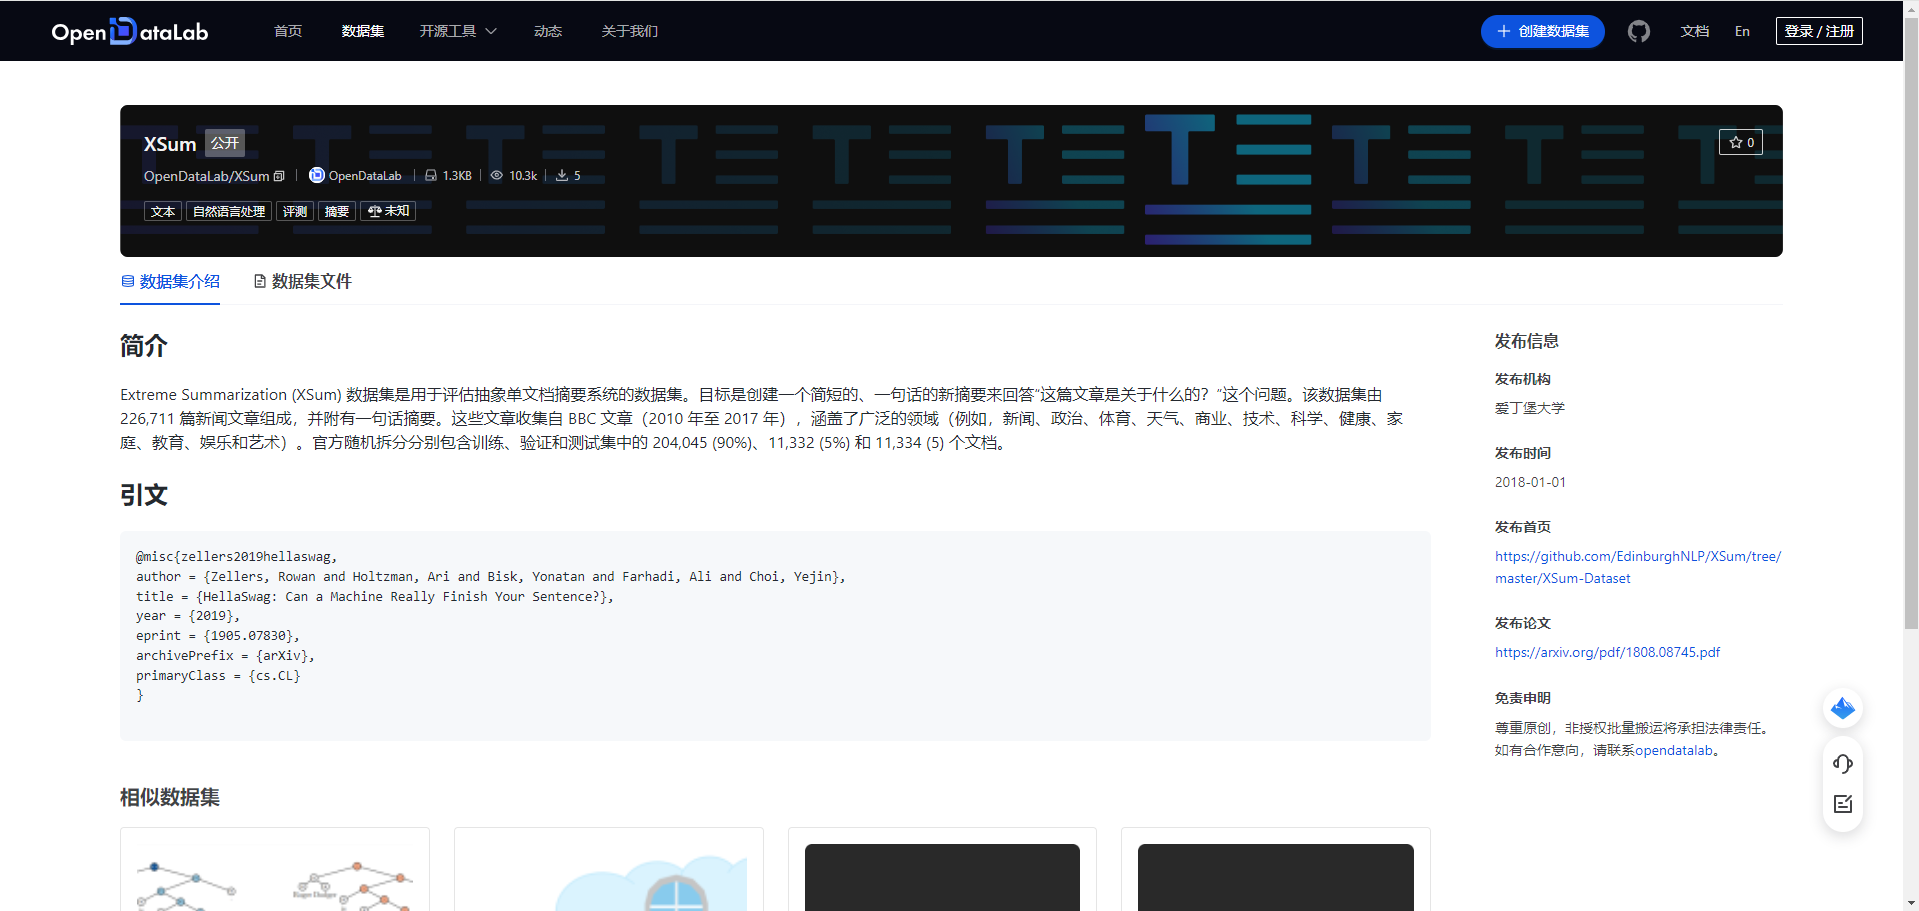
Task: Open the first similar dataset thumbnail
Action: (x=275, y=876)
